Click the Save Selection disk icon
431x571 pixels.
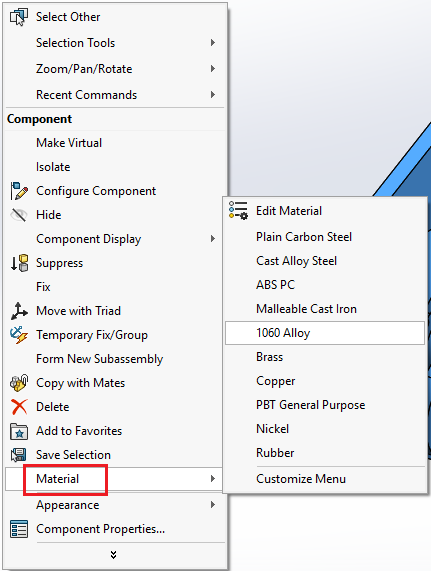click(19, 455)
